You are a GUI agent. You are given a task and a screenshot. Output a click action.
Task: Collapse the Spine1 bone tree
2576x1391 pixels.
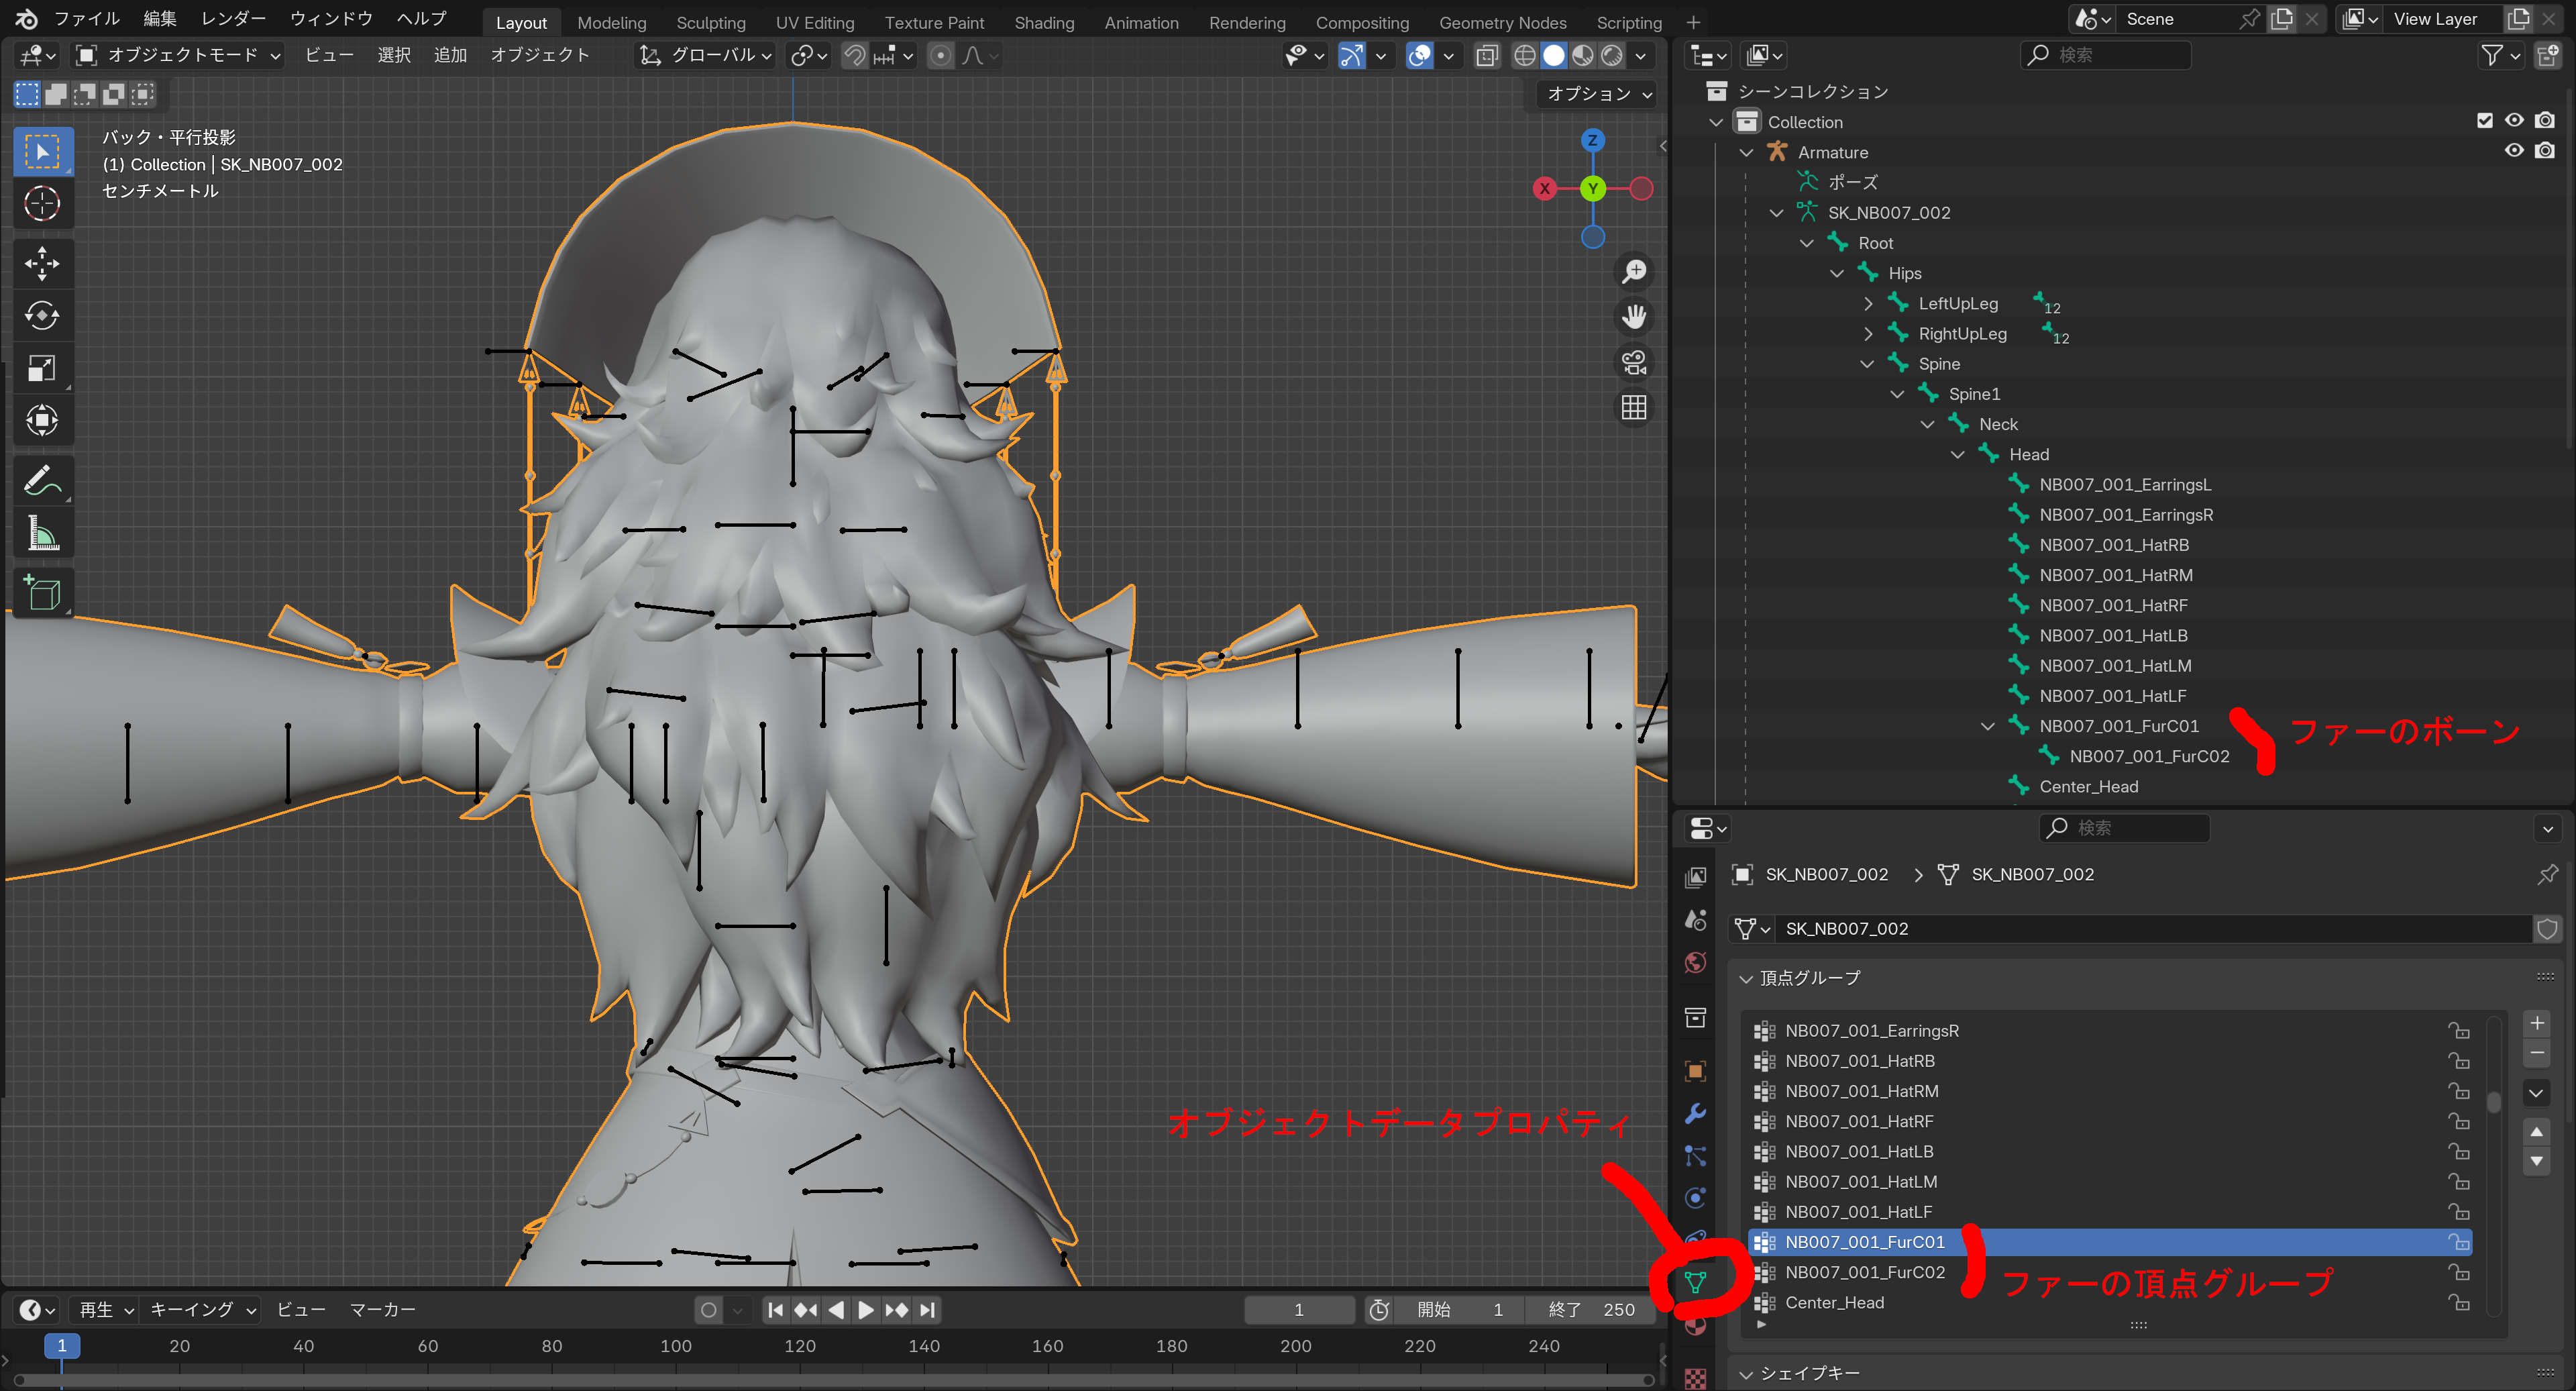click(1897, 394)
